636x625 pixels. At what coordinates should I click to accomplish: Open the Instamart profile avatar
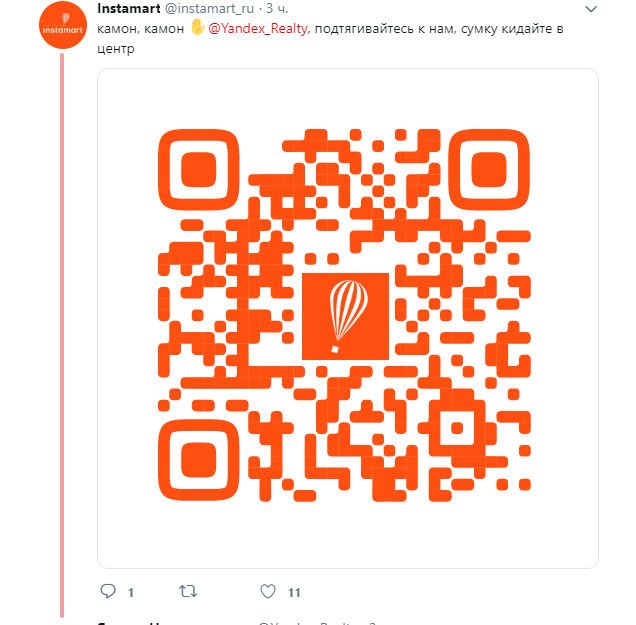(63, 25)
